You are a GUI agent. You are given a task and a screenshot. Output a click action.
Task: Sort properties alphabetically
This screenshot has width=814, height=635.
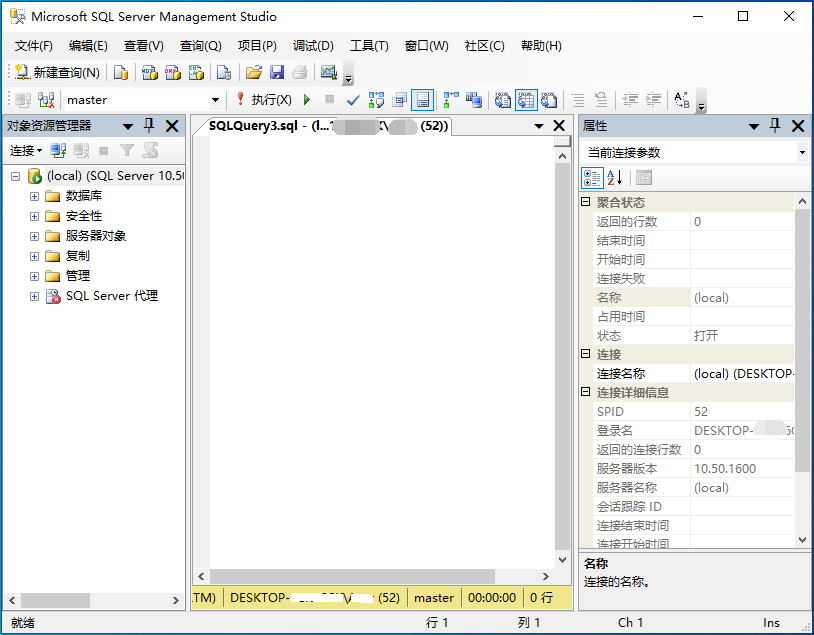click(615, 178)
